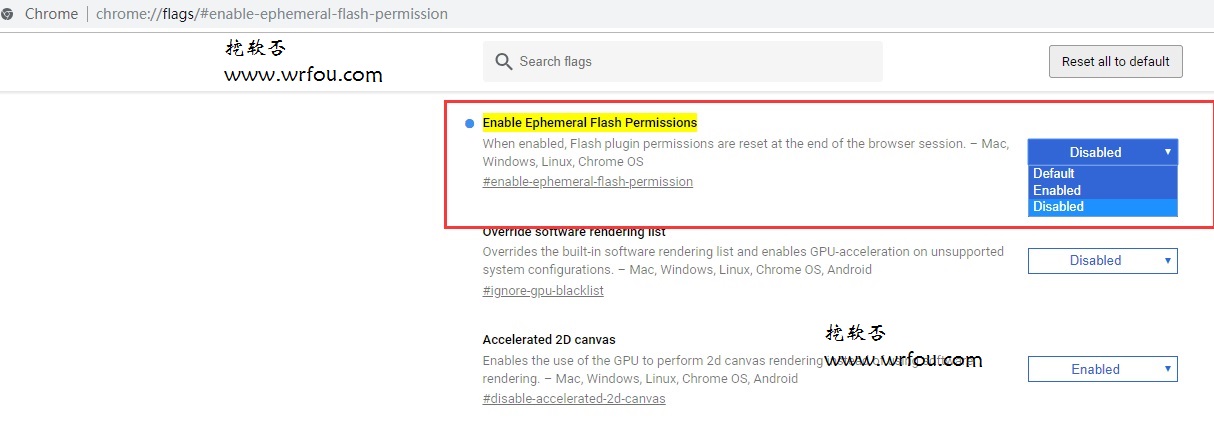Select Enabled in the open dropdown list
Image resolution: width=1214 pixels, height=427 pixels.
tap(1103, 190)
